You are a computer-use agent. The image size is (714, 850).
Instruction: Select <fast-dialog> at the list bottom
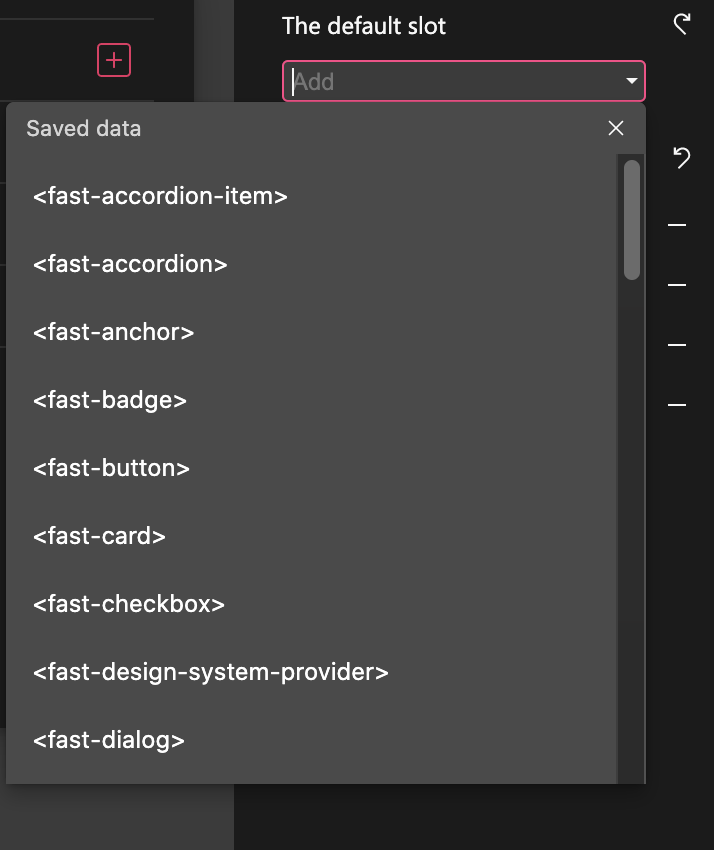[108, 740]
